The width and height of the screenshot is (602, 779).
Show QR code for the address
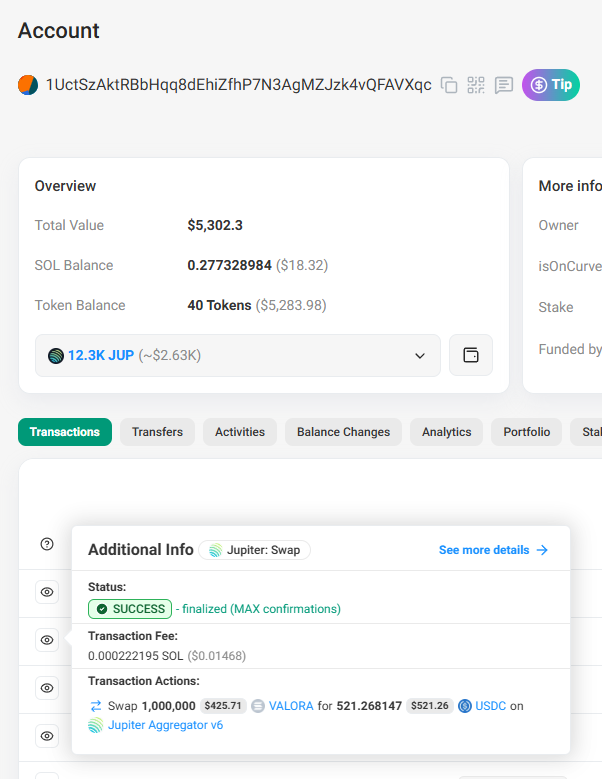pyautogui.click(x=476, y=85)
